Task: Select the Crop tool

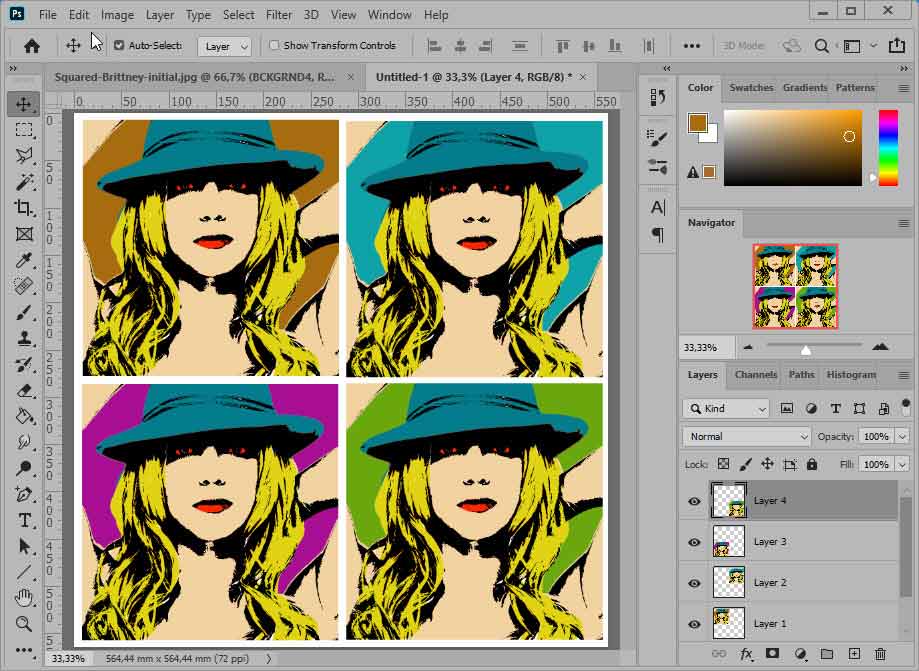Action: pos(23,207)
